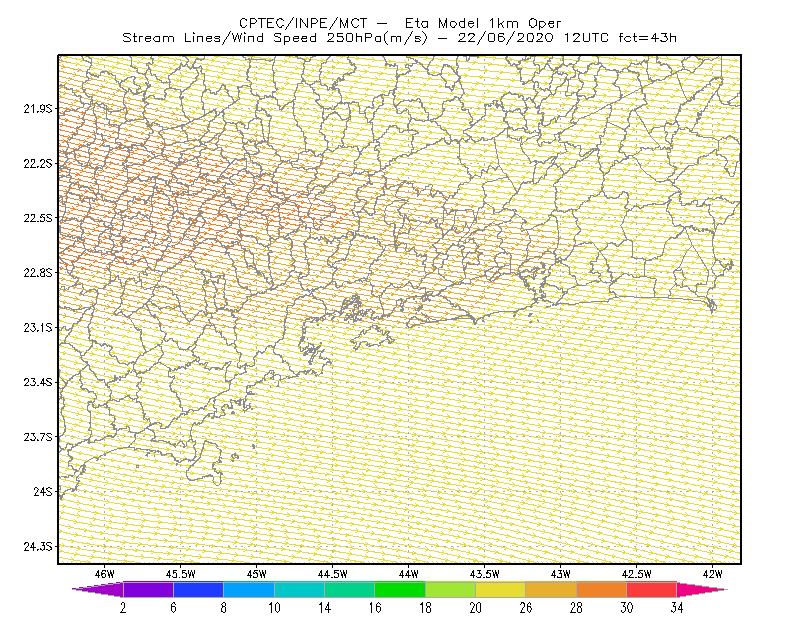Click the '45W' longitude label
800x618 pixels.
257,574
